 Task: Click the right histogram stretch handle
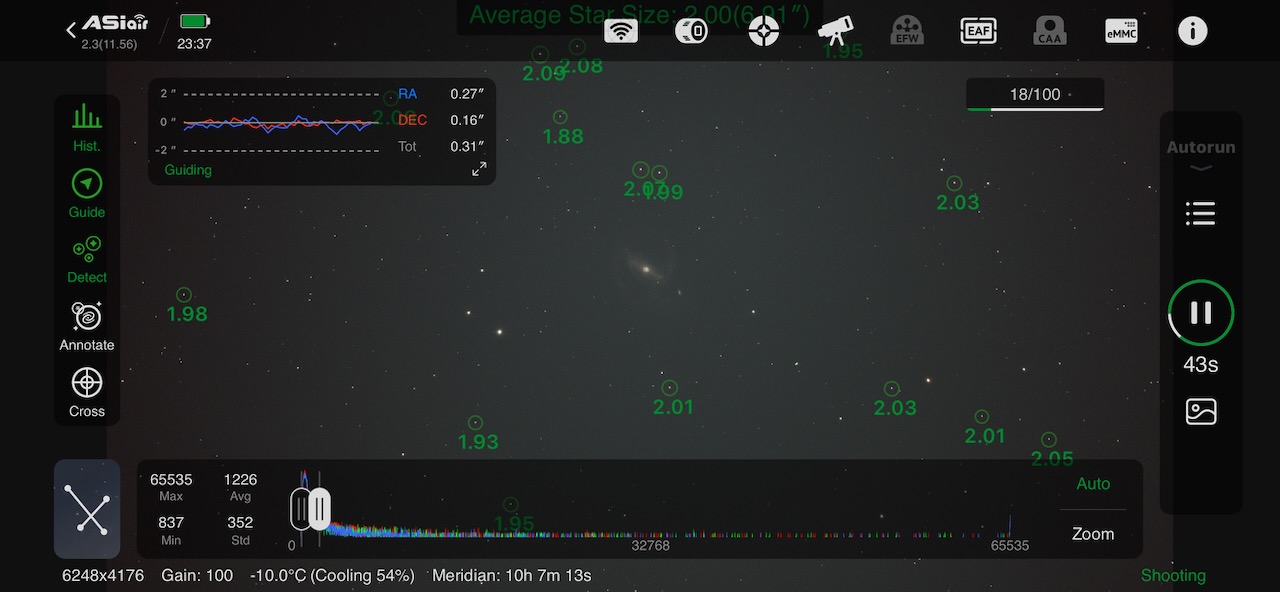pos(319,509)
